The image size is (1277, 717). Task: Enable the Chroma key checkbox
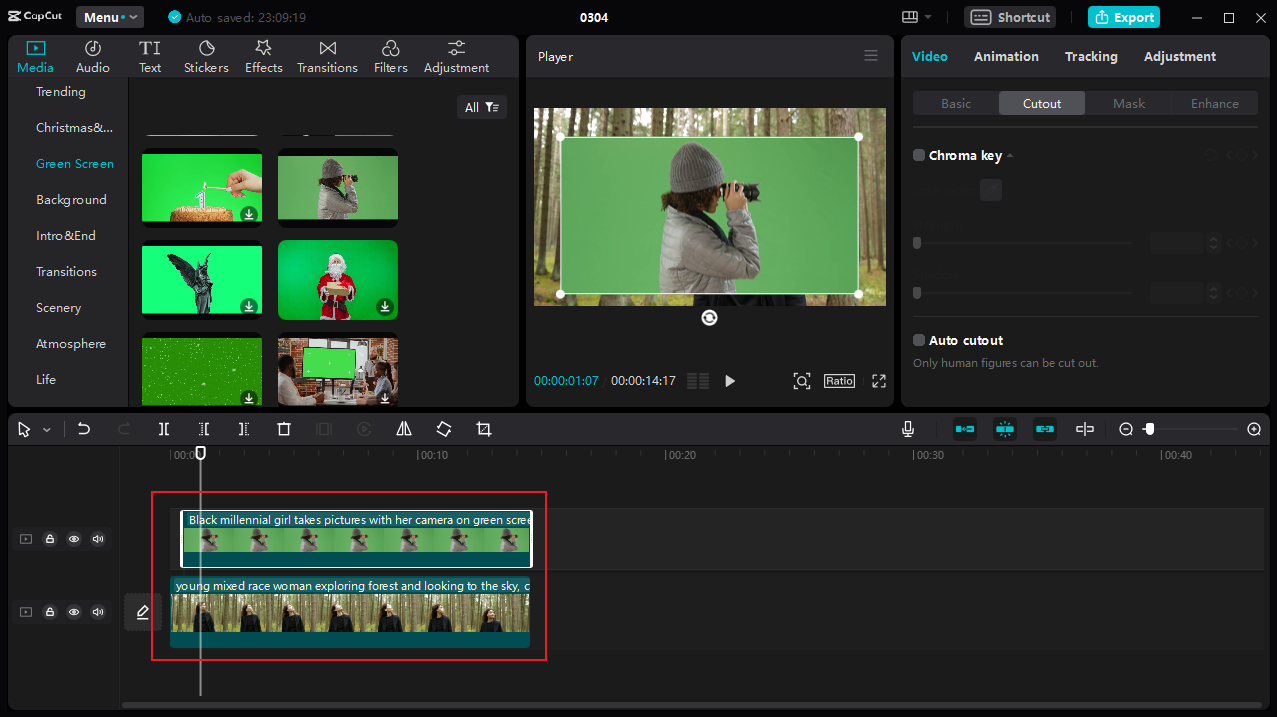(919, 155)
